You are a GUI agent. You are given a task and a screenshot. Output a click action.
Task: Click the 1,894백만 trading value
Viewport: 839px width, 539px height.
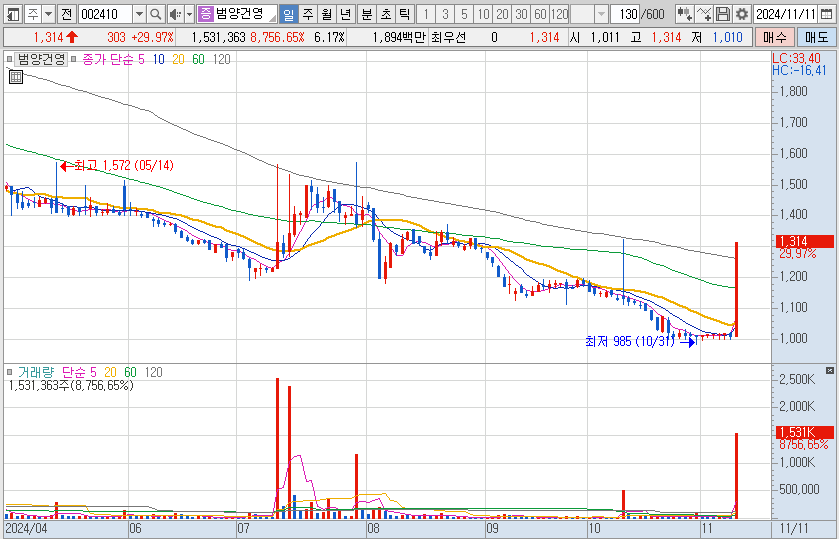click(399, 37)
